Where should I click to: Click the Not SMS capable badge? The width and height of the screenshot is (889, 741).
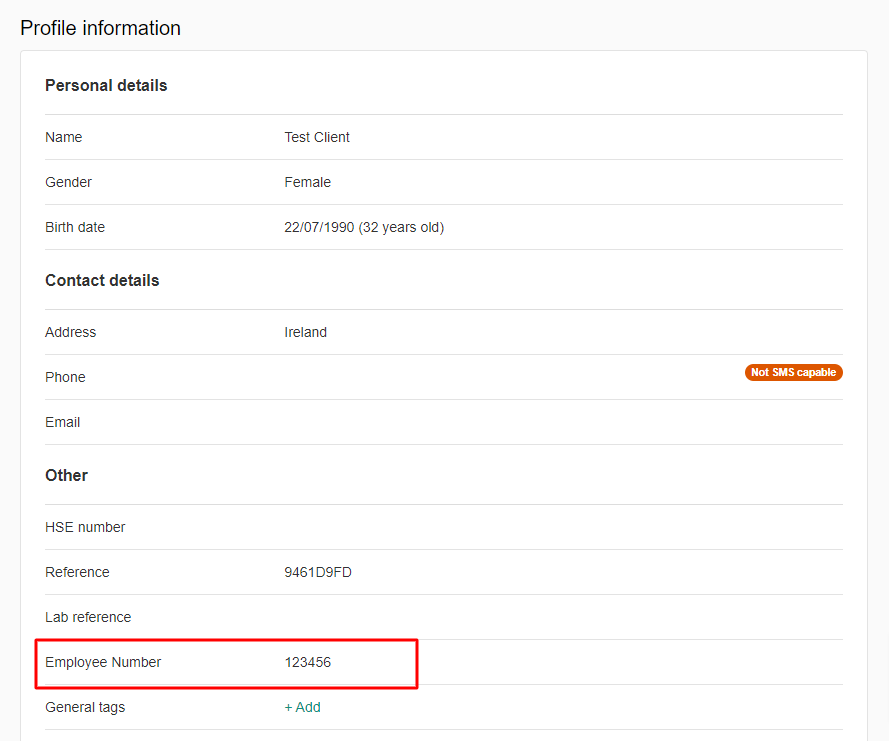click(x=793, y=372)
